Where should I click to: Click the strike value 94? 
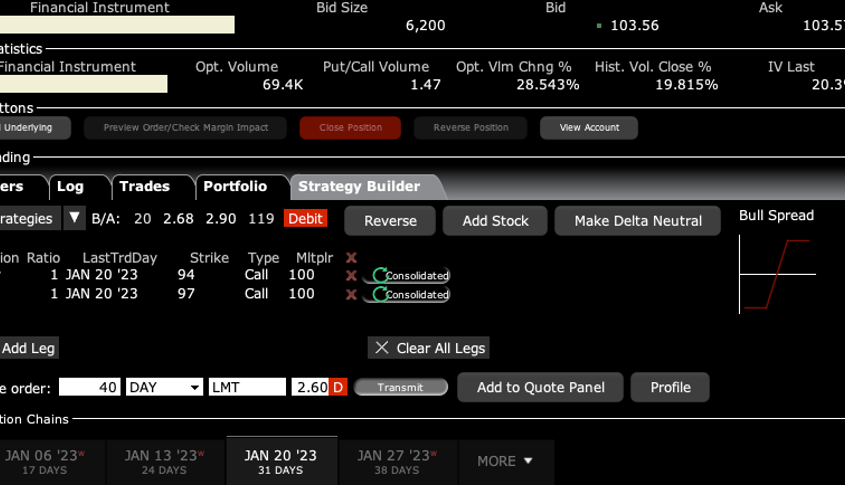pos(186,275)
